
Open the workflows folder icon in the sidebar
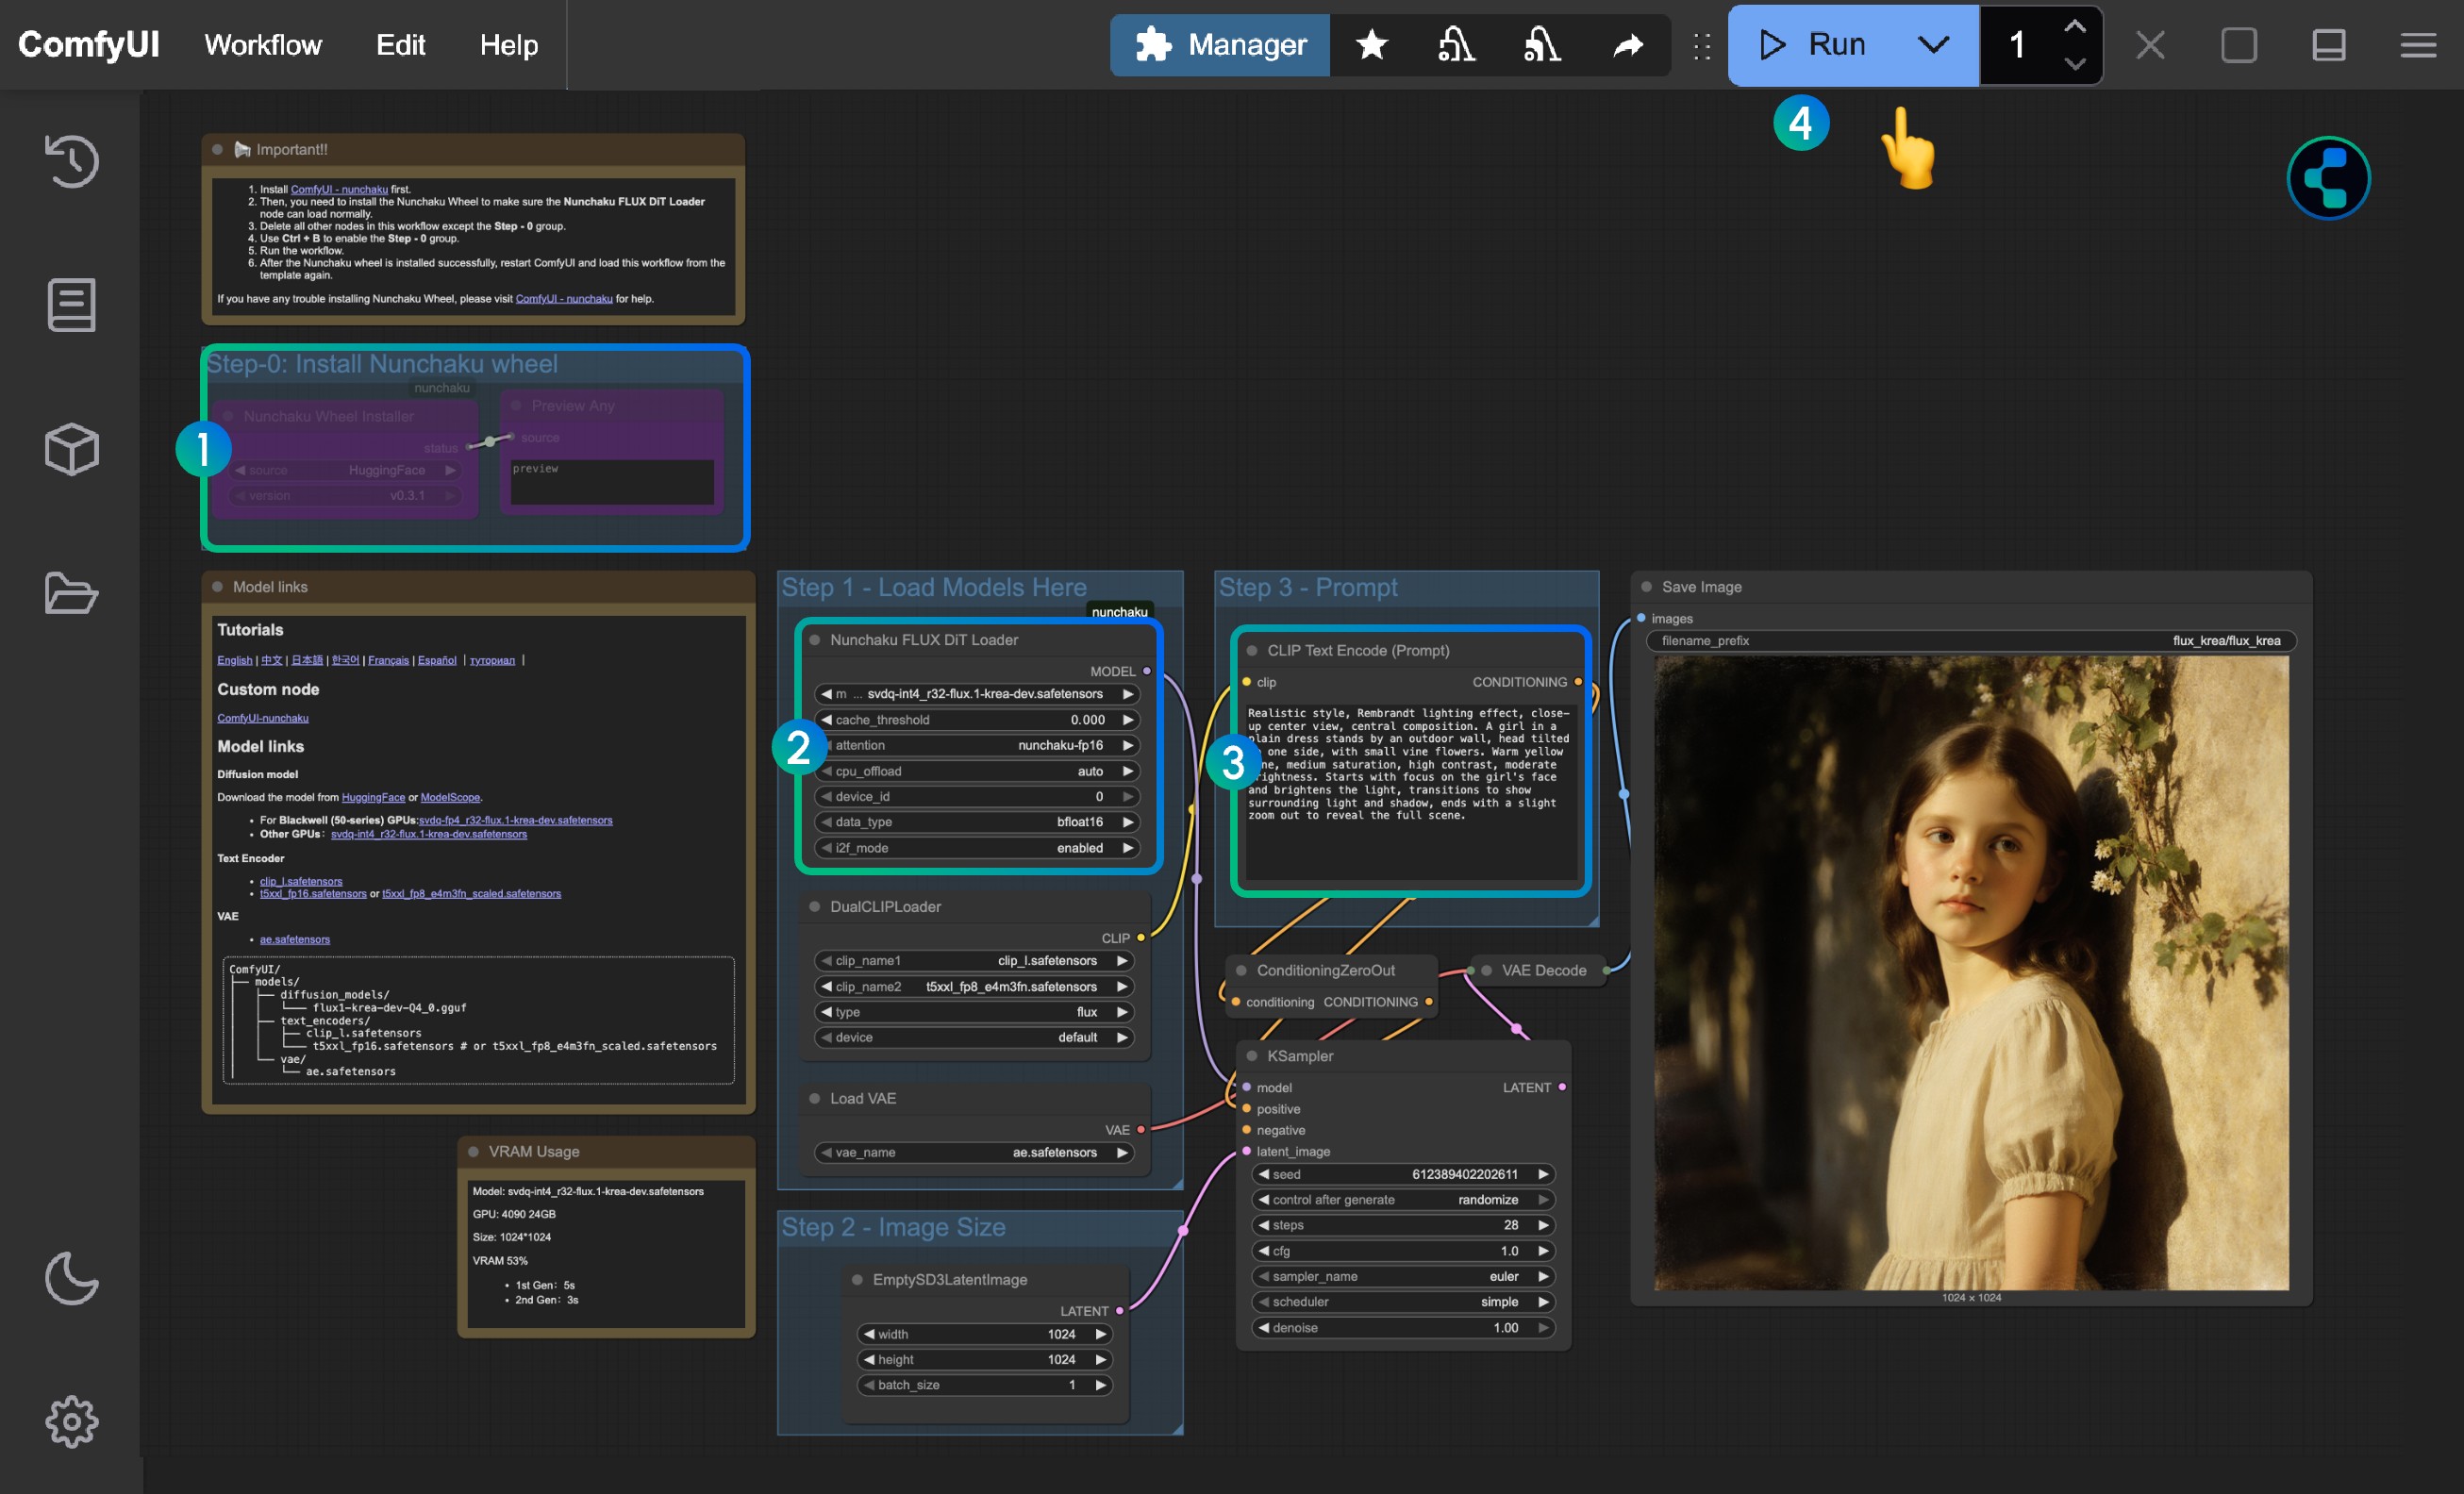tap(70, 593)
